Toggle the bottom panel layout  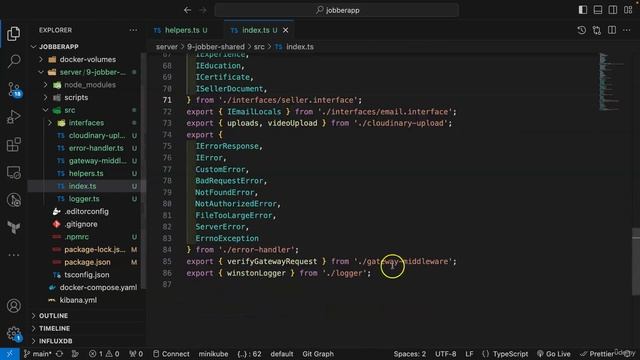click(598, 10)
